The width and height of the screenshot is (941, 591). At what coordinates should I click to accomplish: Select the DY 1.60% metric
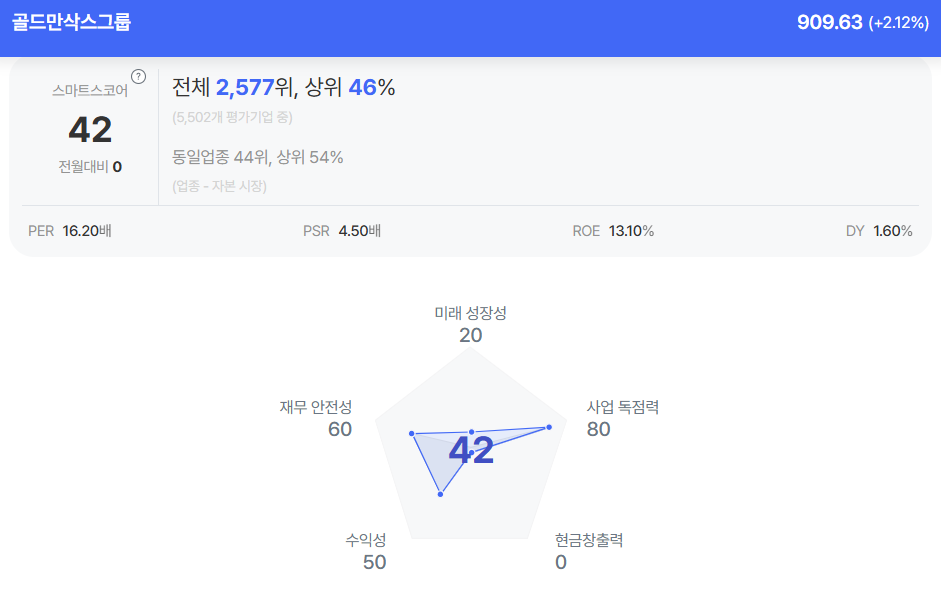pyautogui.click(x=879, y=231)
